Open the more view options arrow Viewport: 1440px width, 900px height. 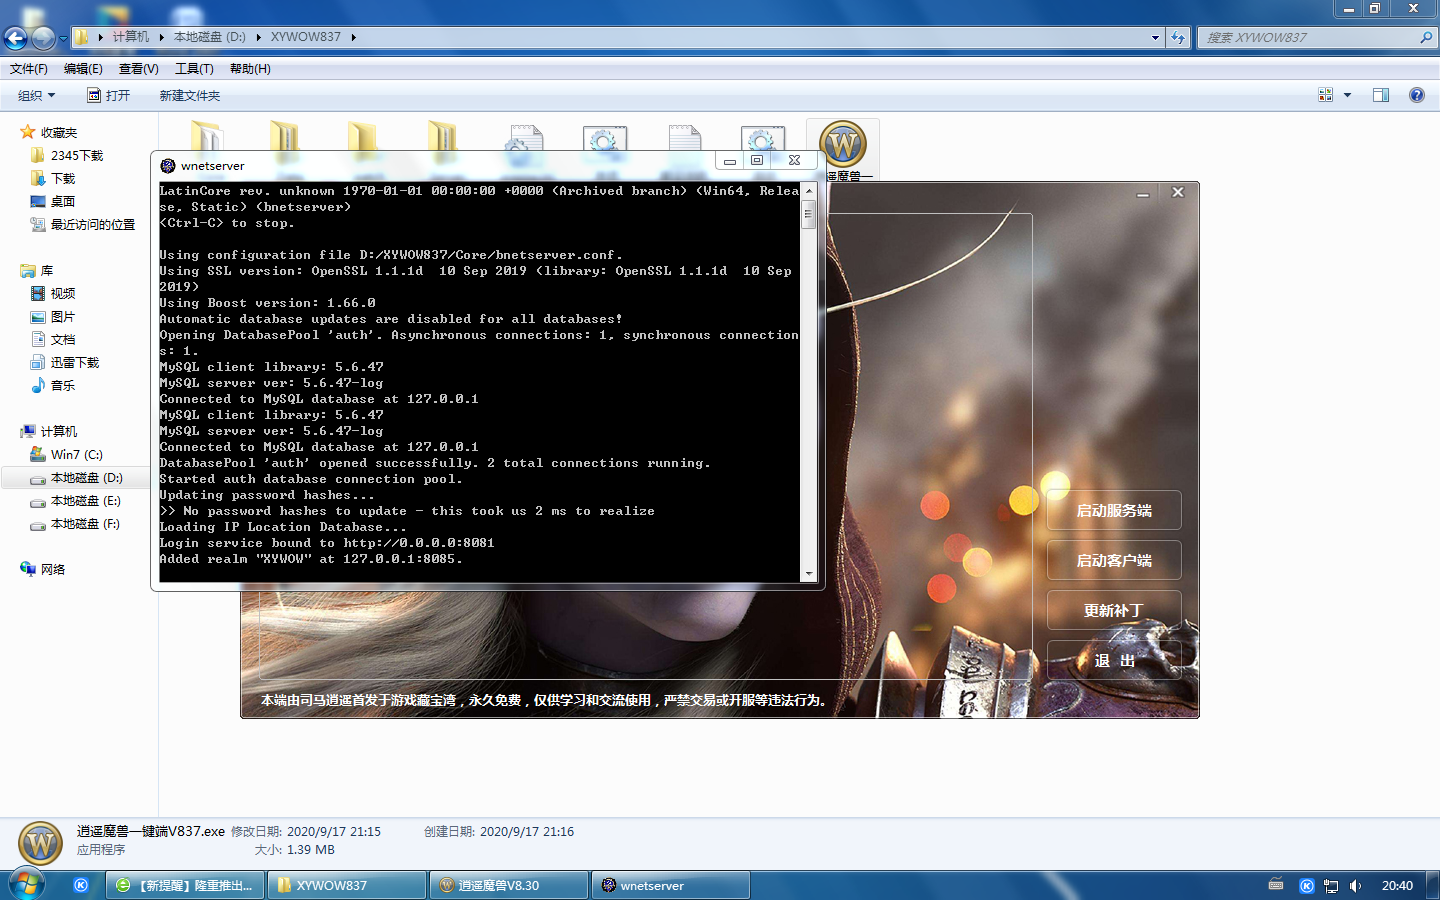pos(1347,95)
